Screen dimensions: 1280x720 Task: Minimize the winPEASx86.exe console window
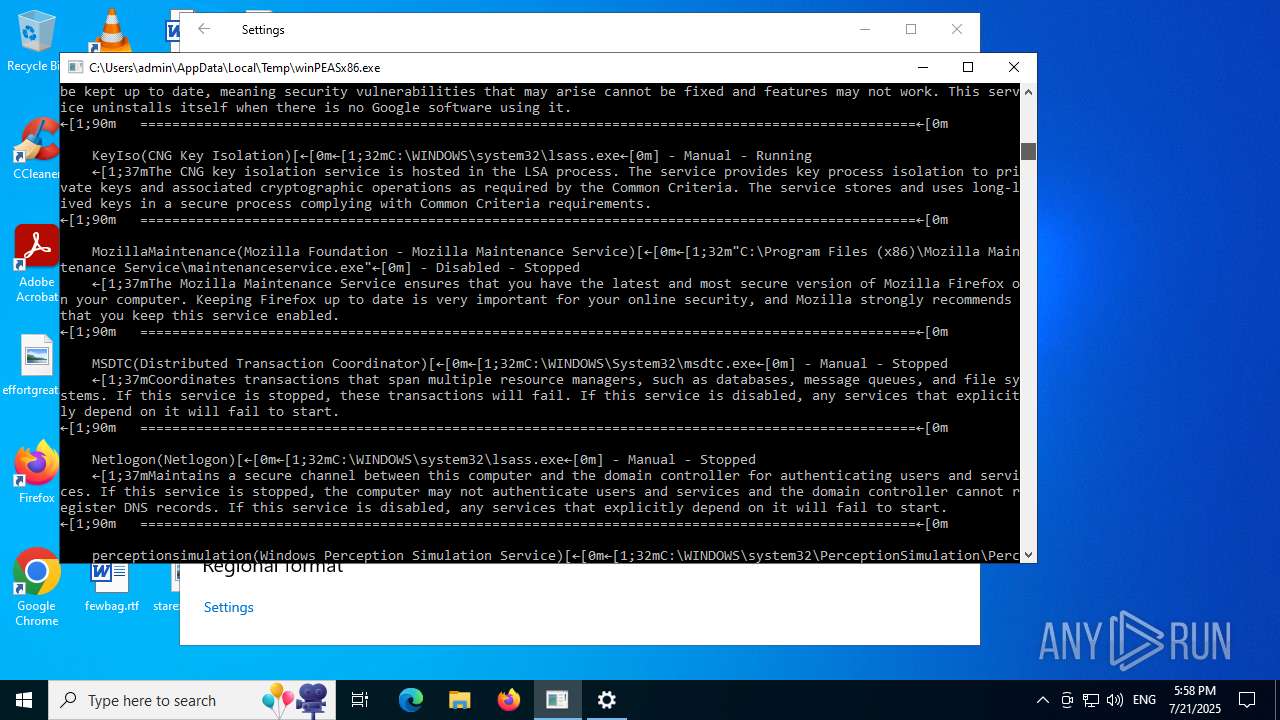coord(921,67)
